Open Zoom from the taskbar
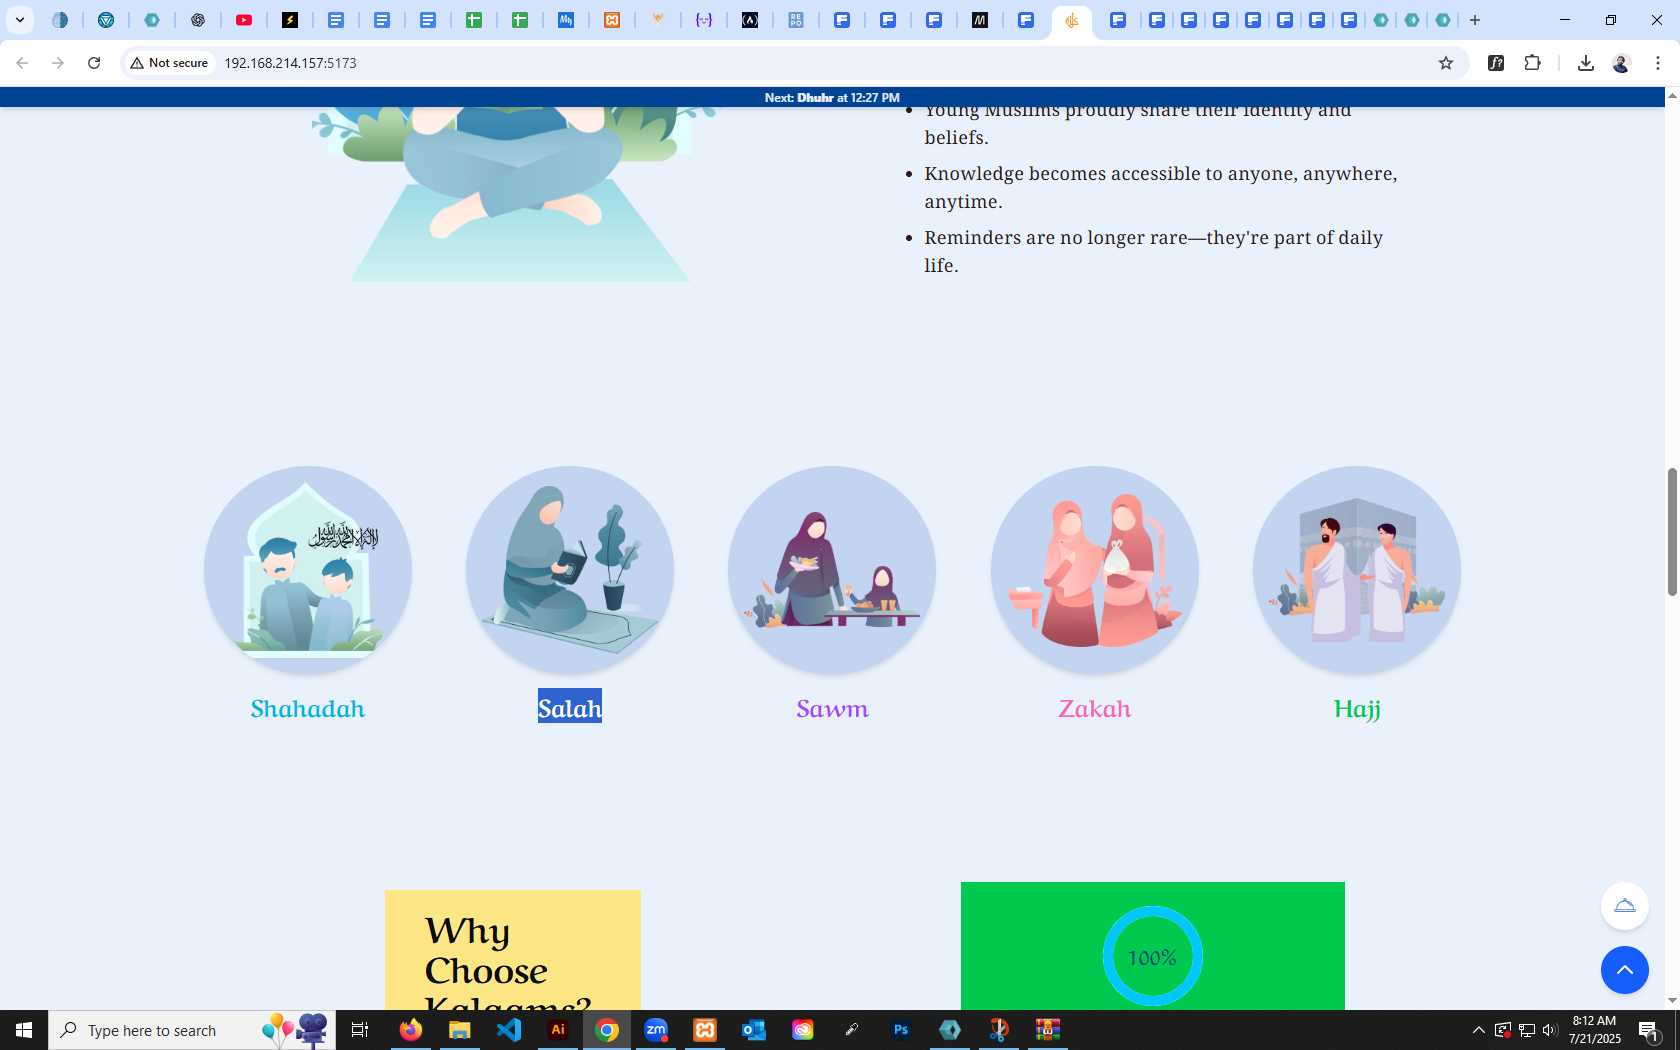 [656, 1030]
